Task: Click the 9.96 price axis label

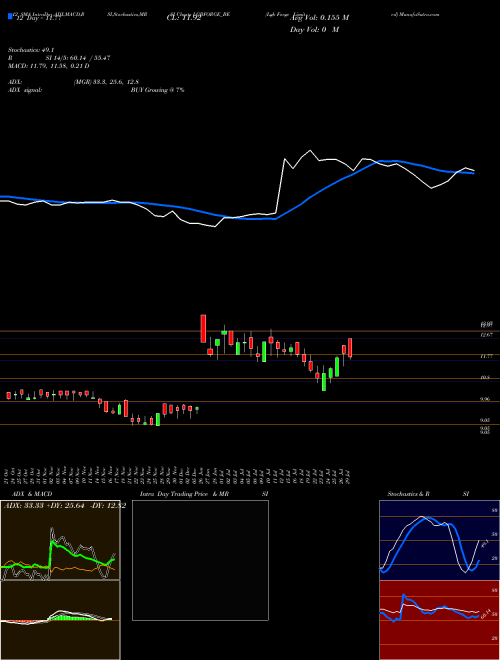Action: (x=485, y=399)
